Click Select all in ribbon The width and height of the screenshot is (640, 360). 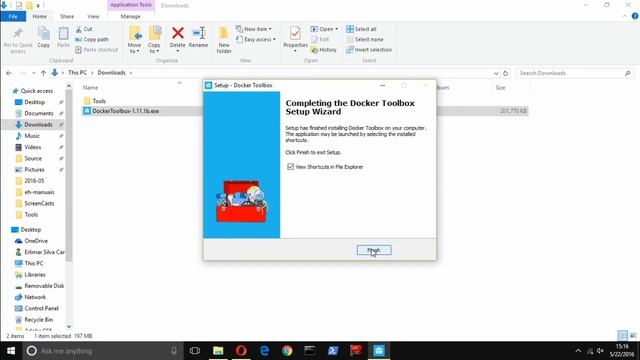pos(361,29)
